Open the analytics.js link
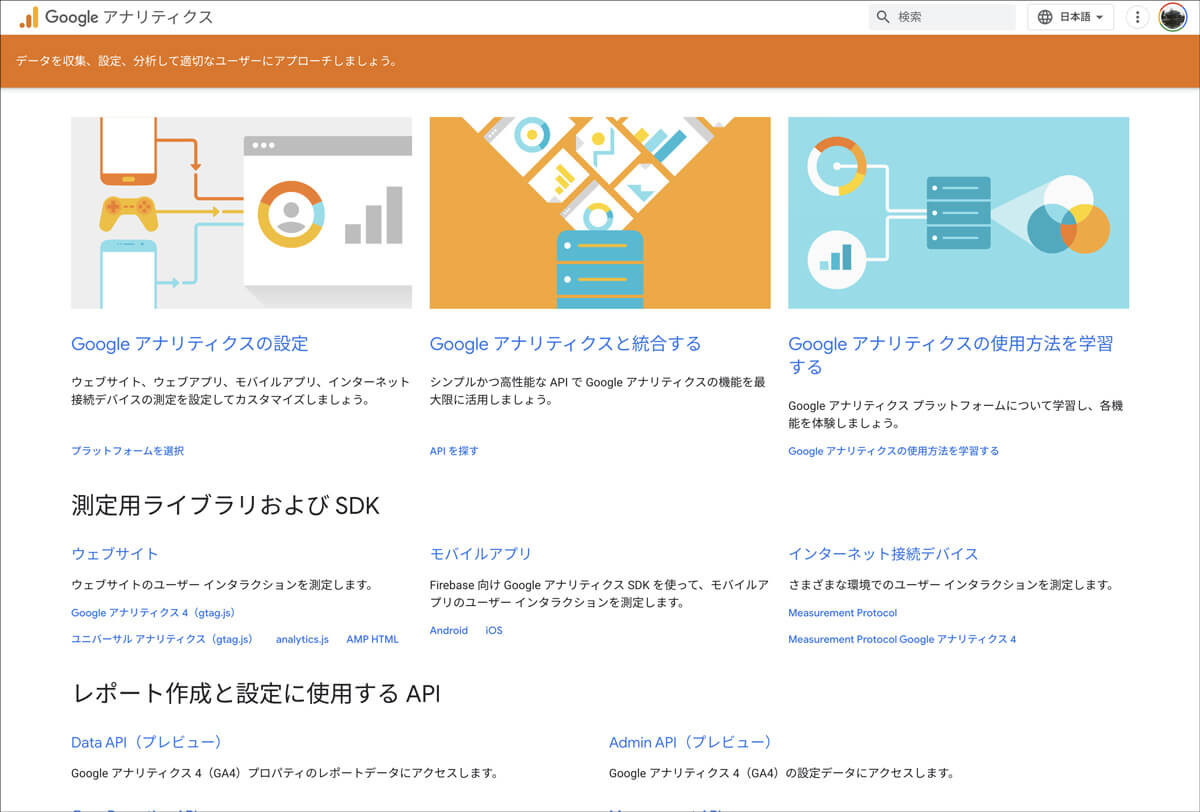 click(302, 639)
